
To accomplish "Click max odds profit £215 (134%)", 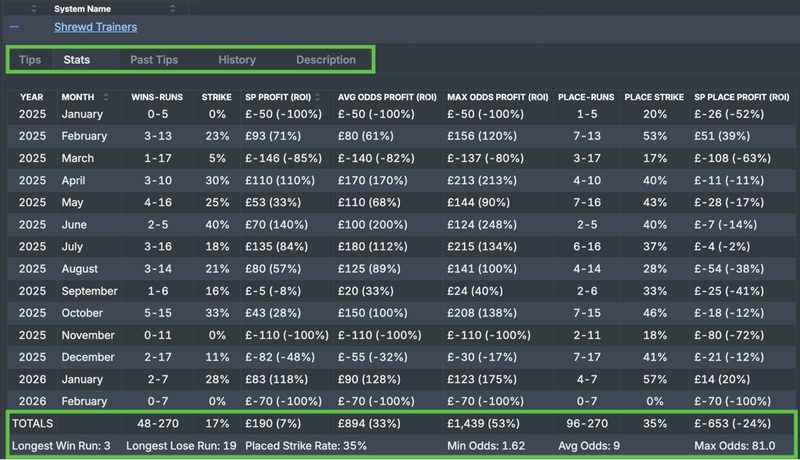I will pos(482,247).
